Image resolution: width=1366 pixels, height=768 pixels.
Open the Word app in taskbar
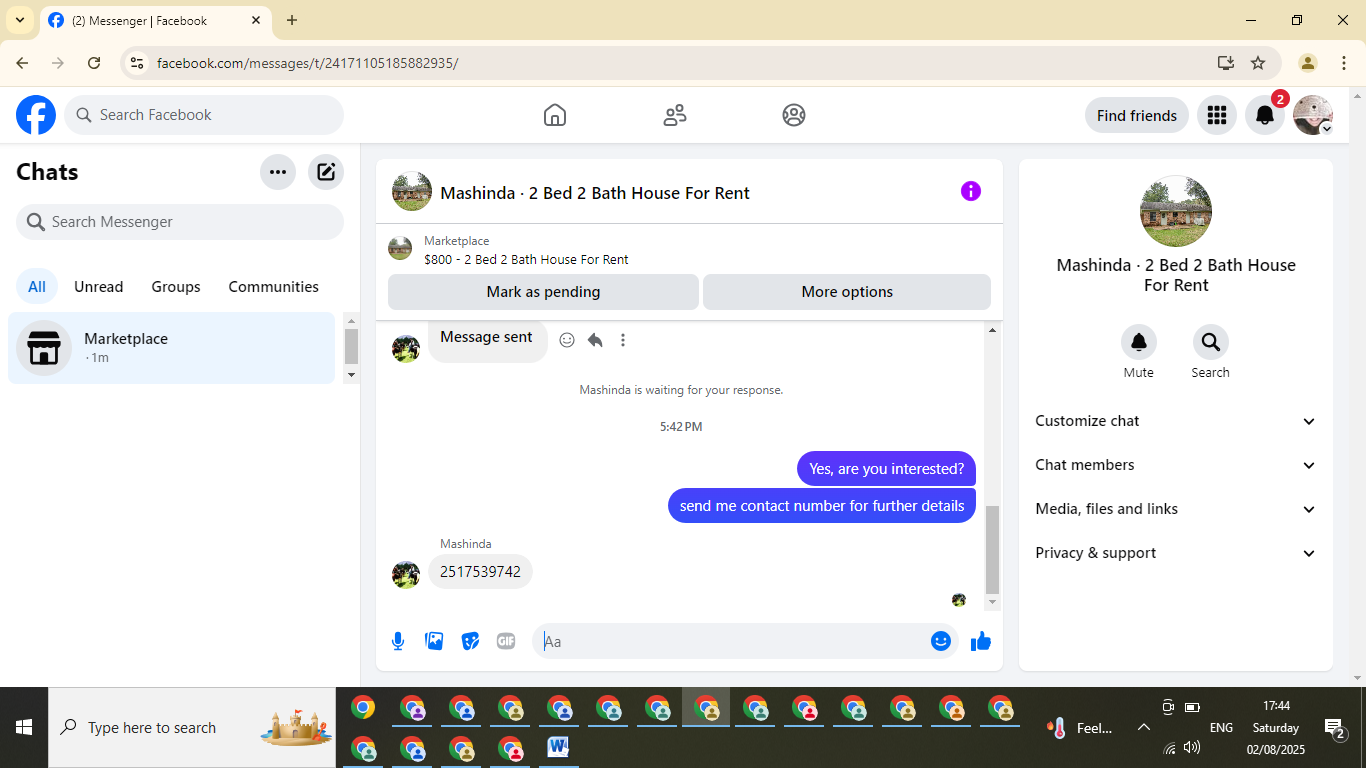[x=558, y=747]
